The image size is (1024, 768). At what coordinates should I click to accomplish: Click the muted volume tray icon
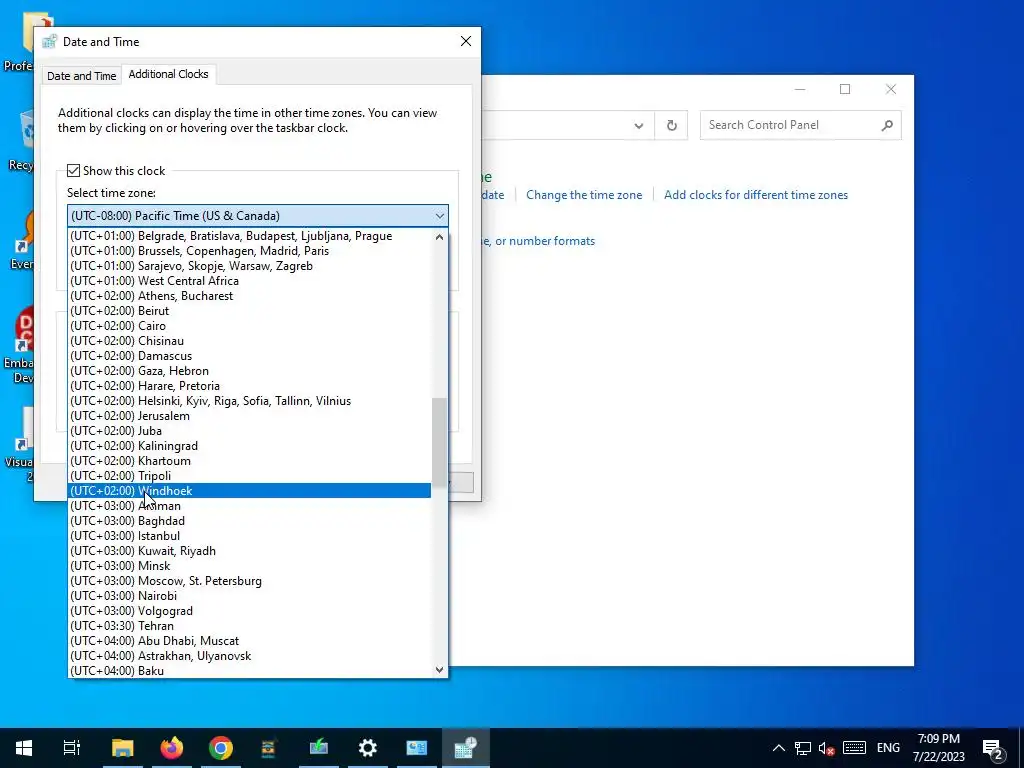[x=827, y=748]
